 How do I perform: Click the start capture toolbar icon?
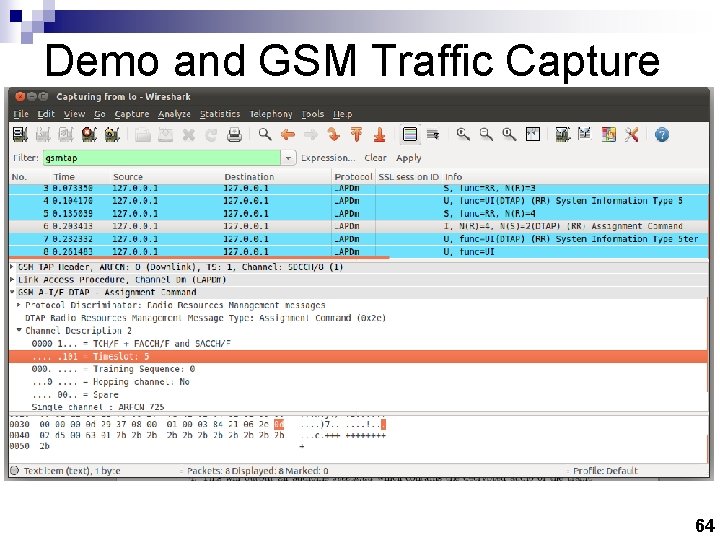(66, 135)
